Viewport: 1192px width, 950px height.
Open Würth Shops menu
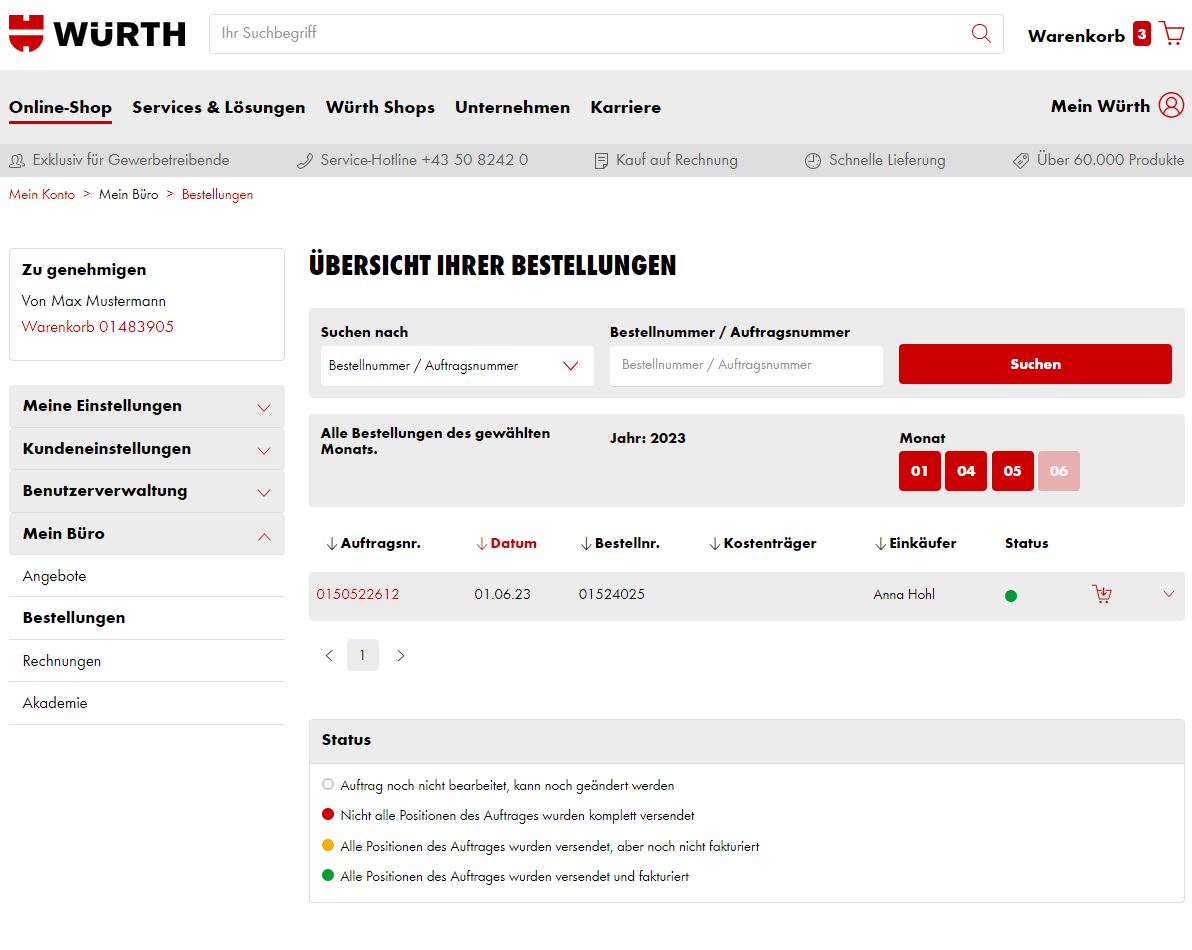pos(380,107)
